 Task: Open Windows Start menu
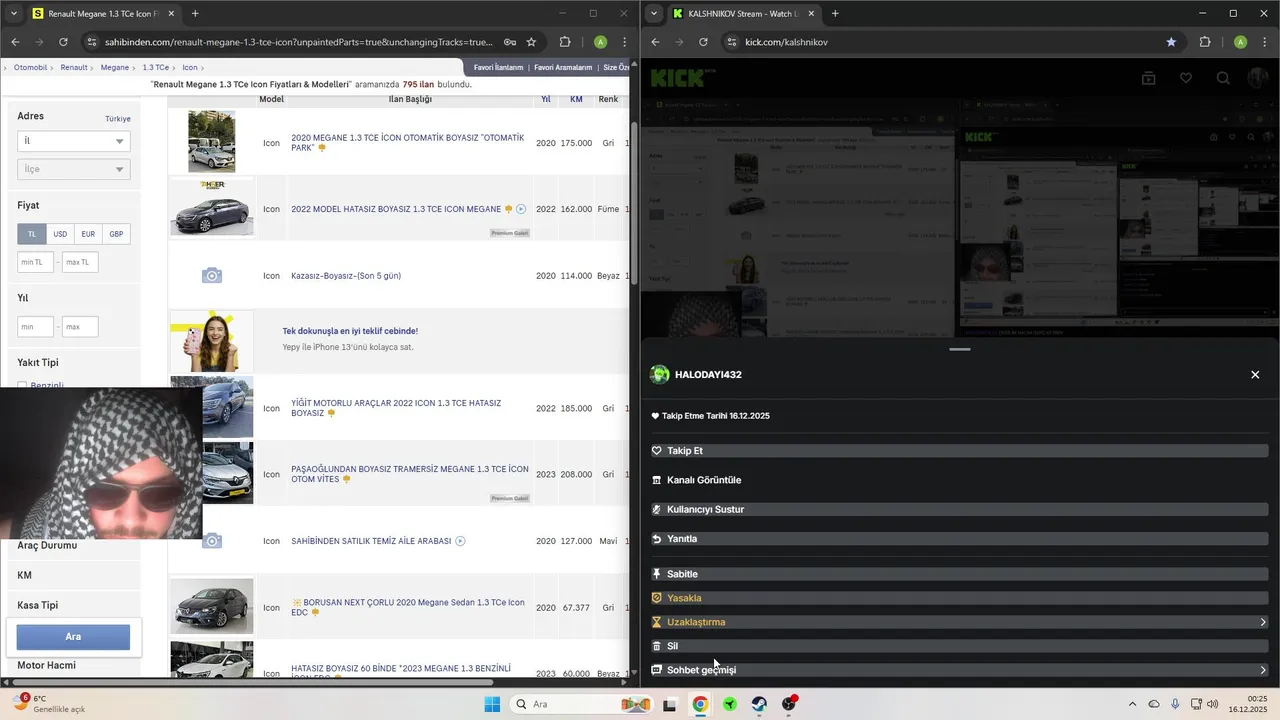pyautogui.click(x=492, y=704)
